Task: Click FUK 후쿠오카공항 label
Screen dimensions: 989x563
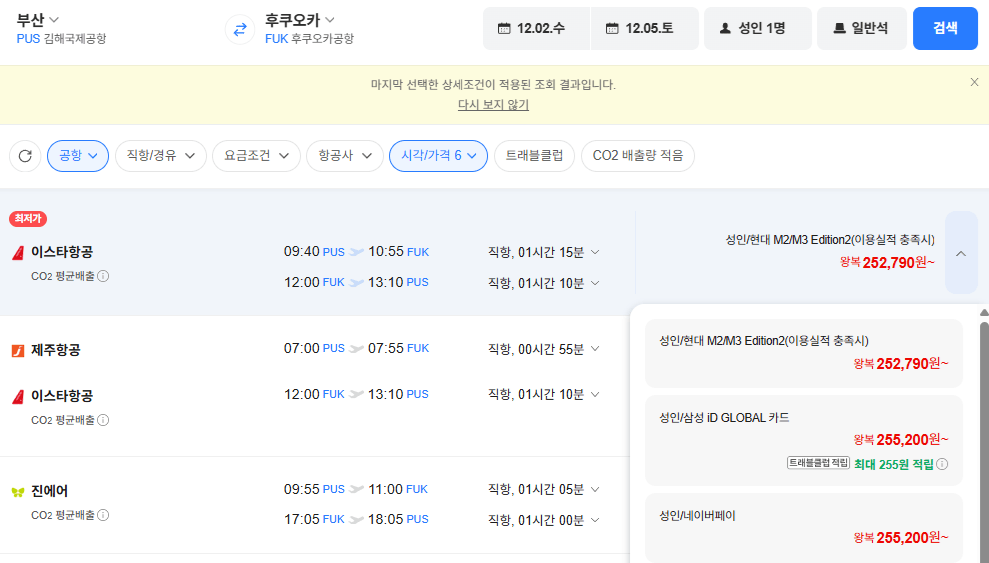Action: pos(309,39)
